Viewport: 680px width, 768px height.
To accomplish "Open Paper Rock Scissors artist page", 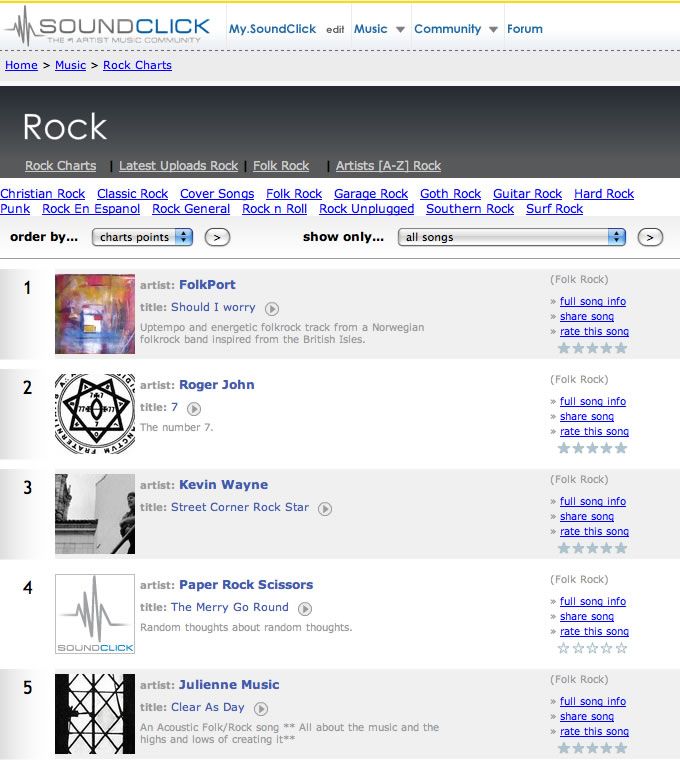I will tap(246, 584).
